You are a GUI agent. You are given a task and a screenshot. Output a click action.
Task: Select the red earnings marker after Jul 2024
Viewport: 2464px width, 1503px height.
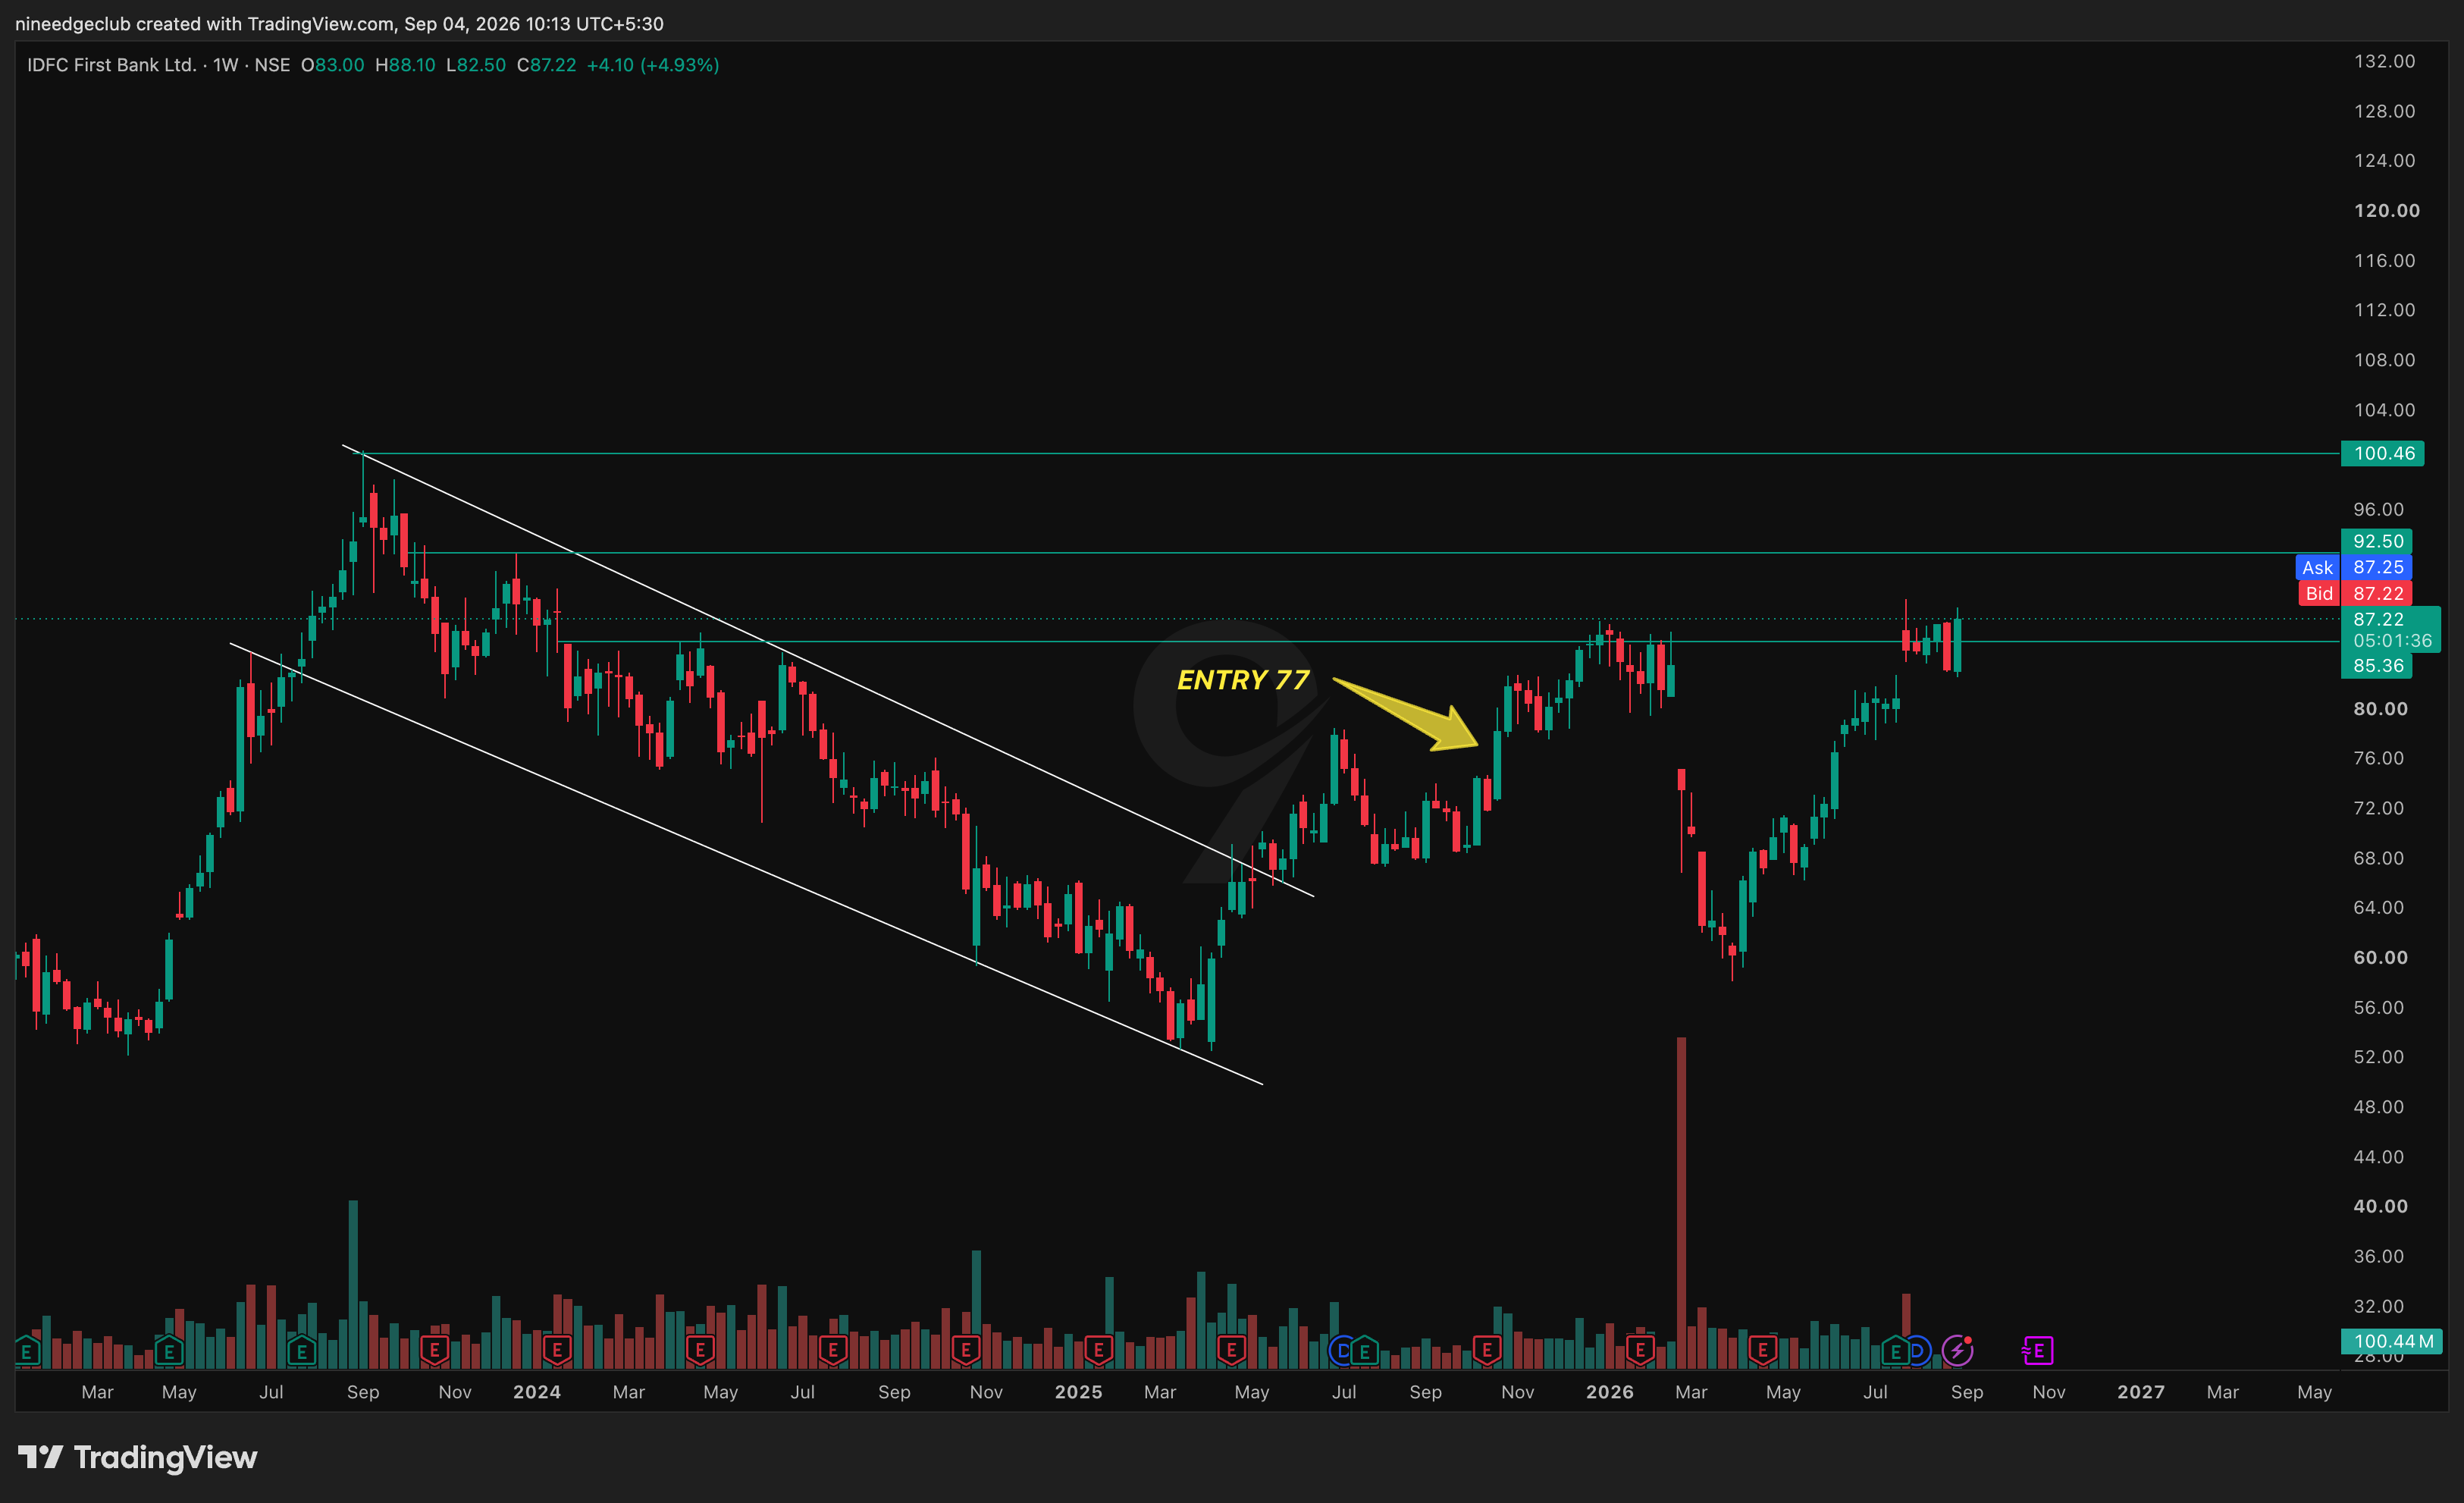(x=832, y=1351)
